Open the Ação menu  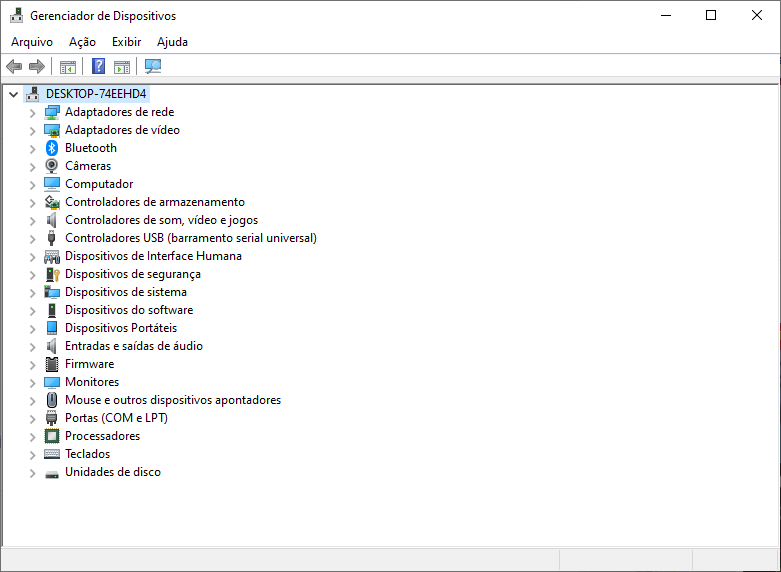[x=82, y=42]
